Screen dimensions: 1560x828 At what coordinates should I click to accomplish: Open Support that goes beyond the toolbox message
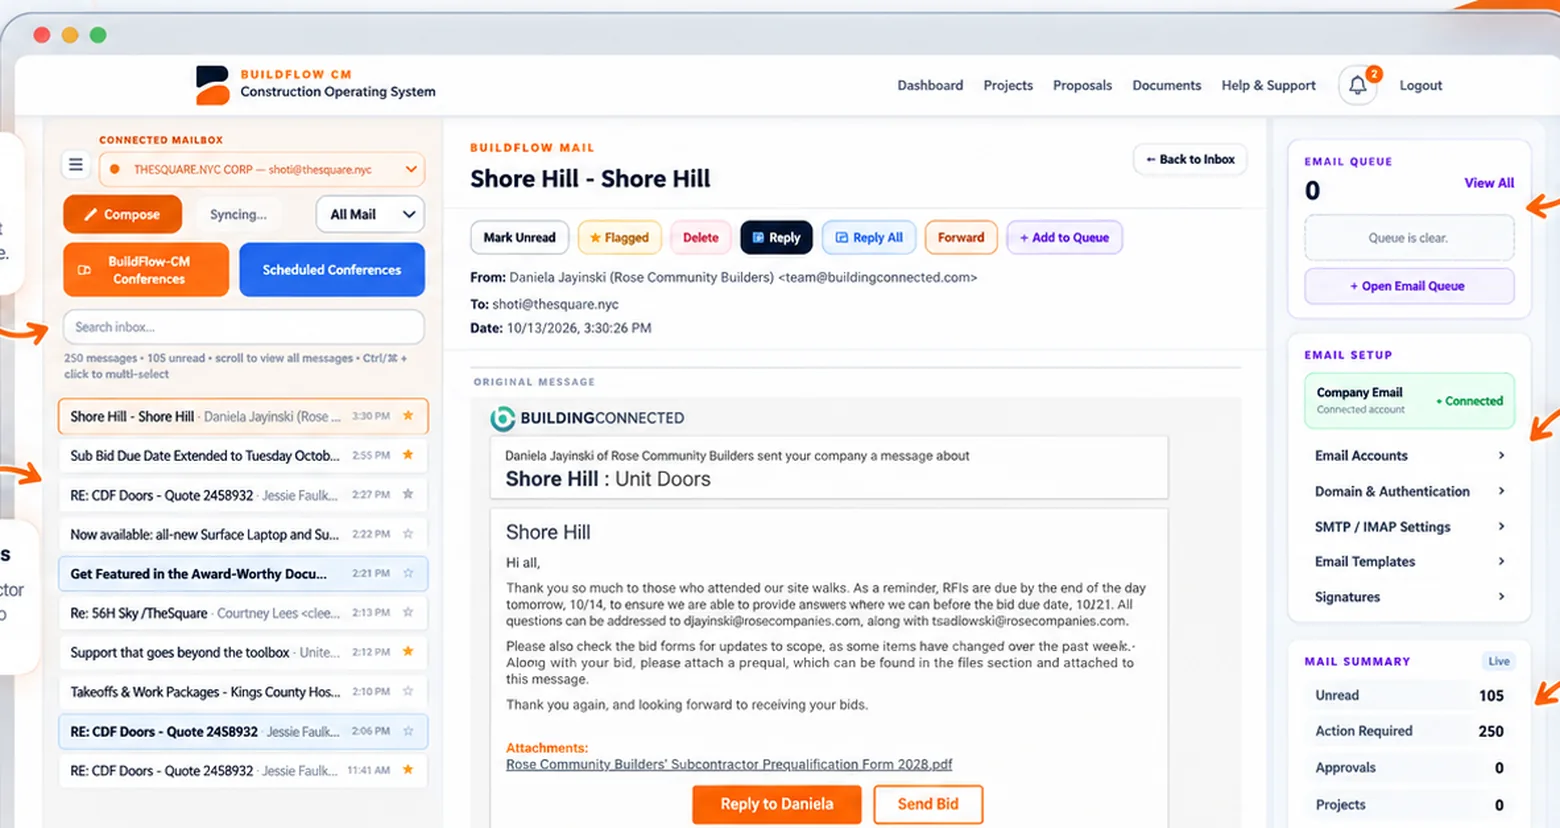pyautogui.click(x=243, y=651)
